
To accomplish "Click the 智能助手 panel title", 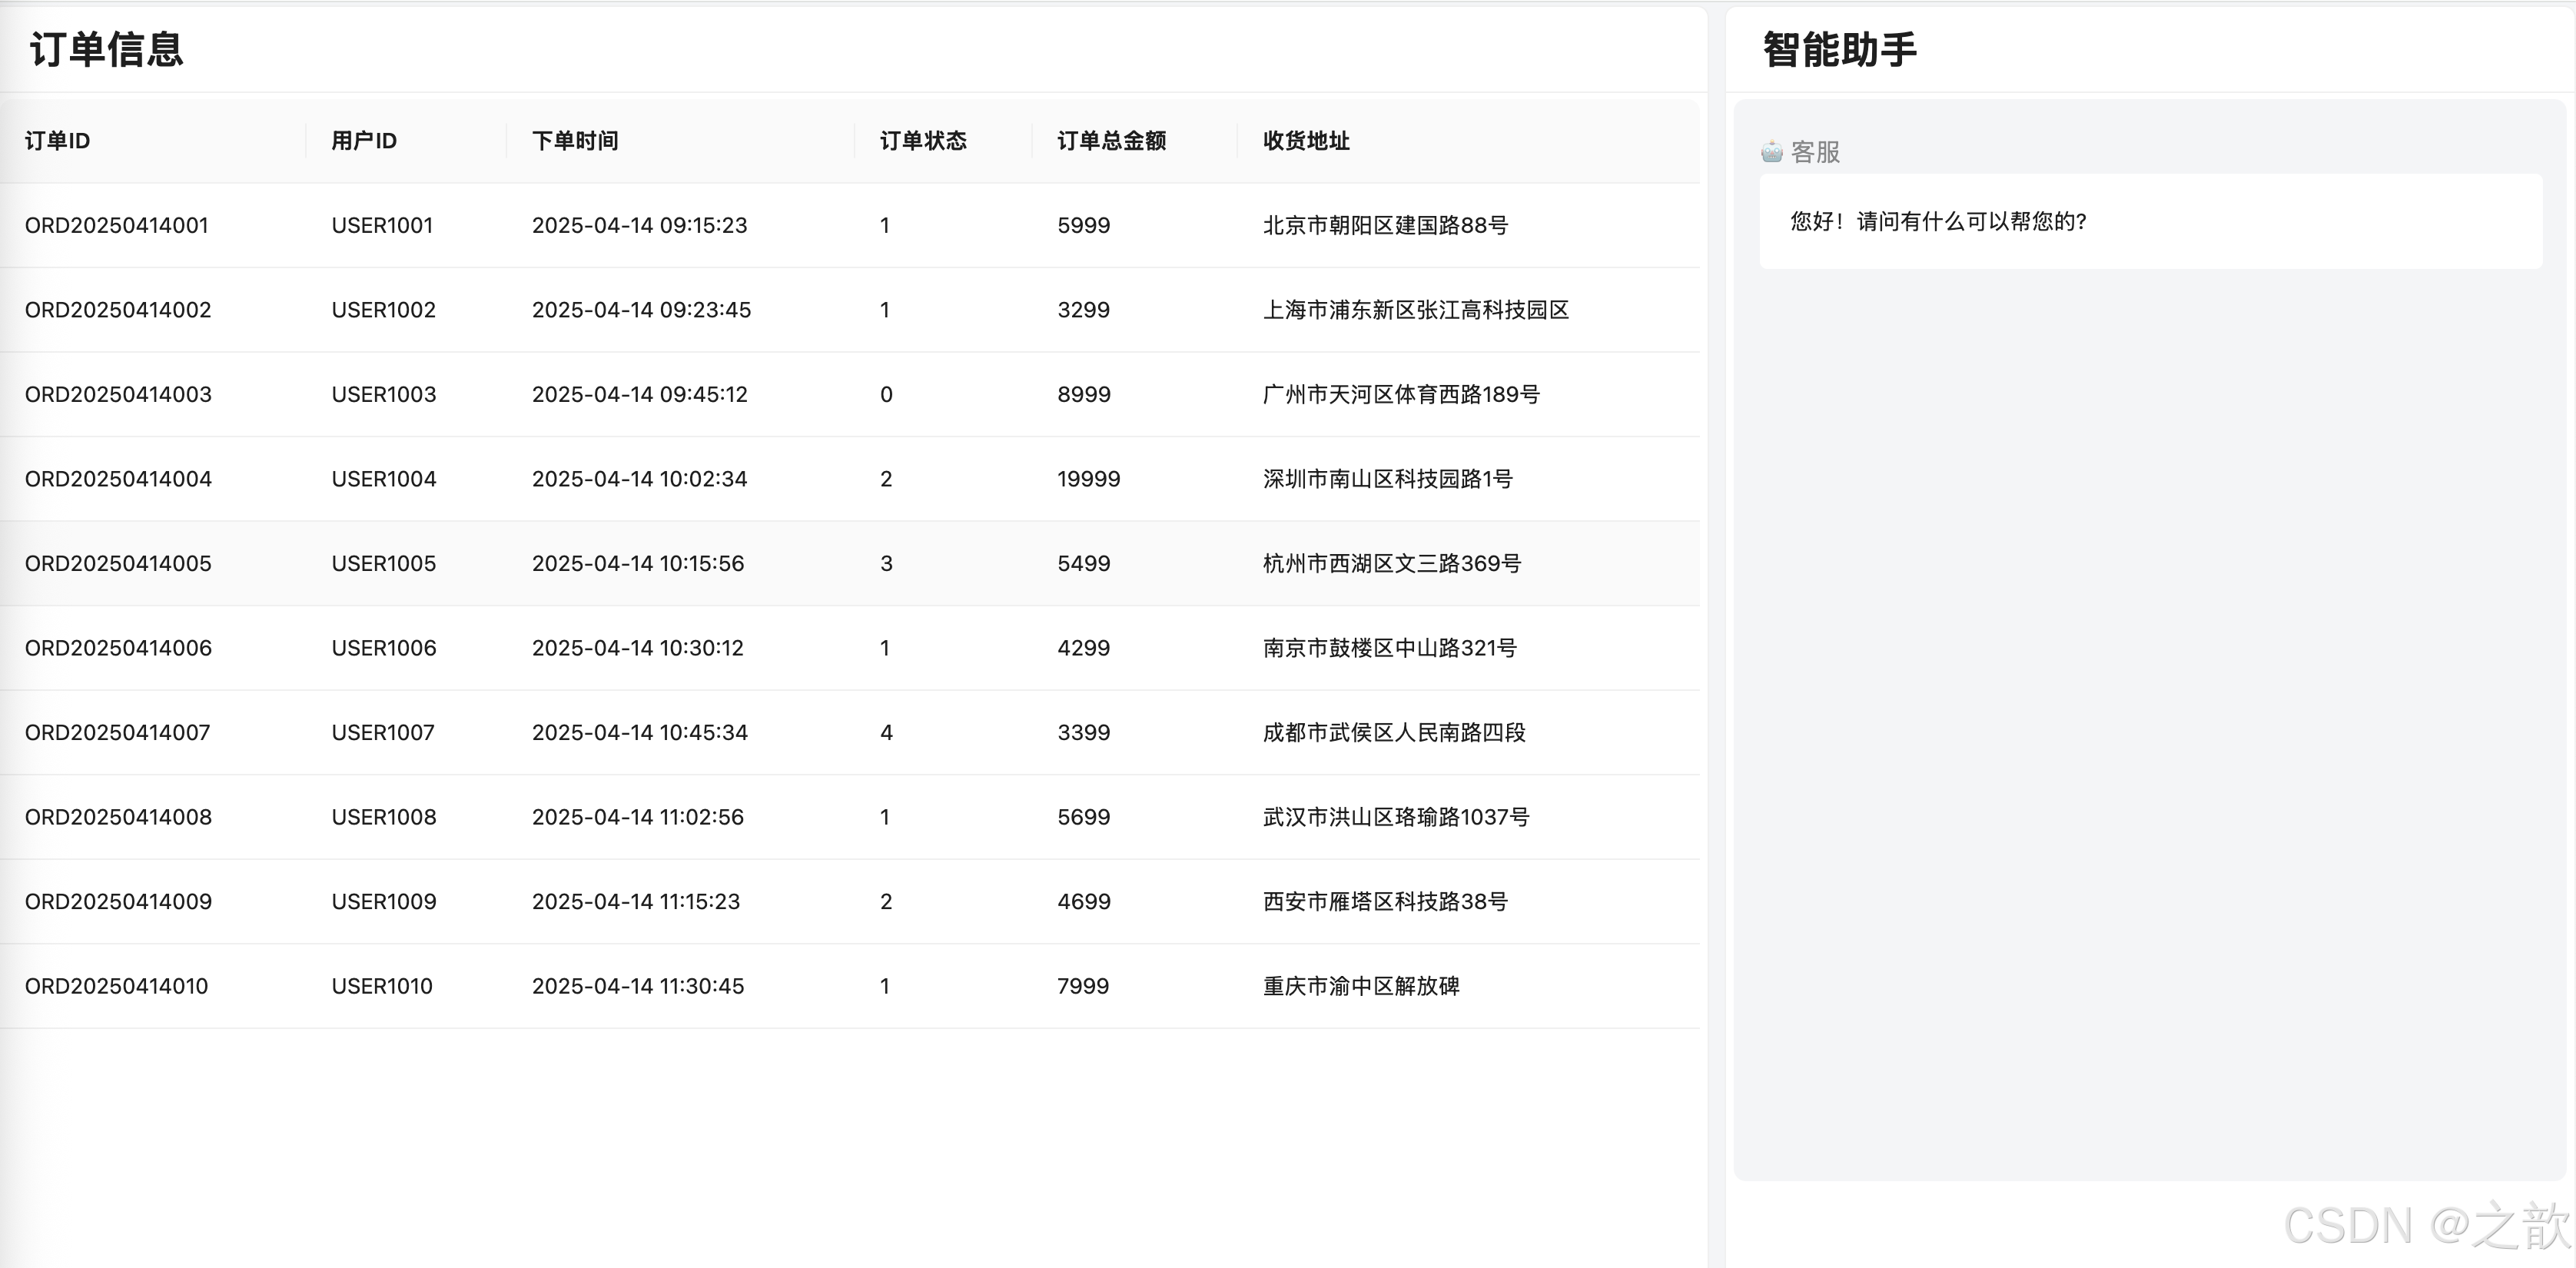I will pos(1839,50).
